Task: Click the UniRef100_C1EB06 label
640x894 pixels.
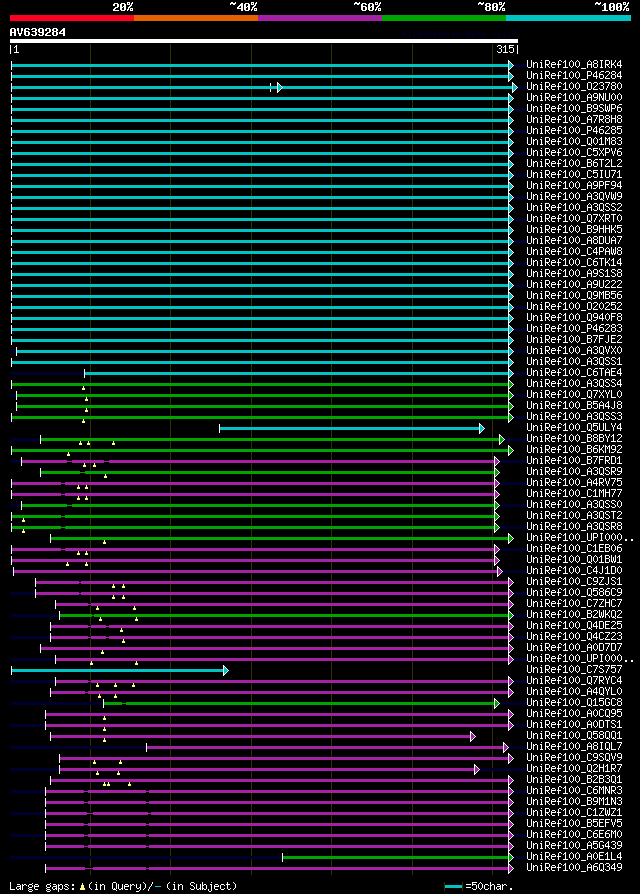Action: coord(574,549)
